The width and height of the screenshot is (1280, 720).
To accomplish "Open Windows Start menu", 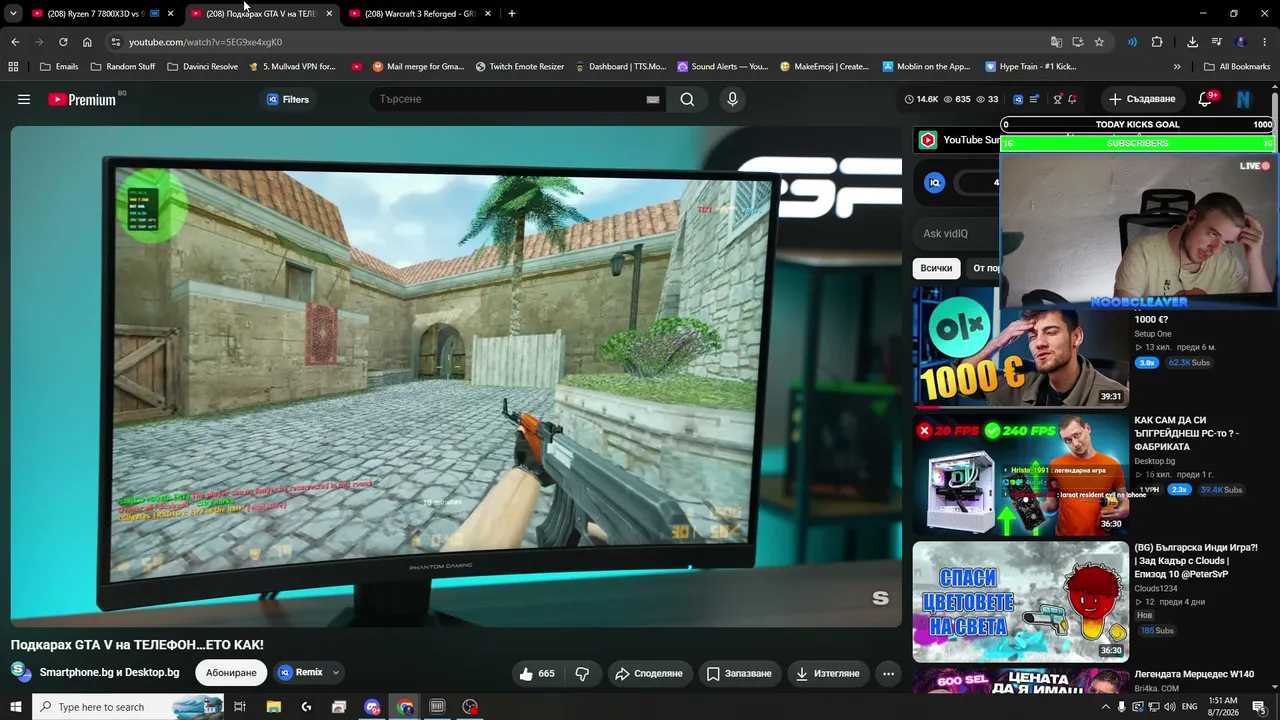I will coord(16,707).
